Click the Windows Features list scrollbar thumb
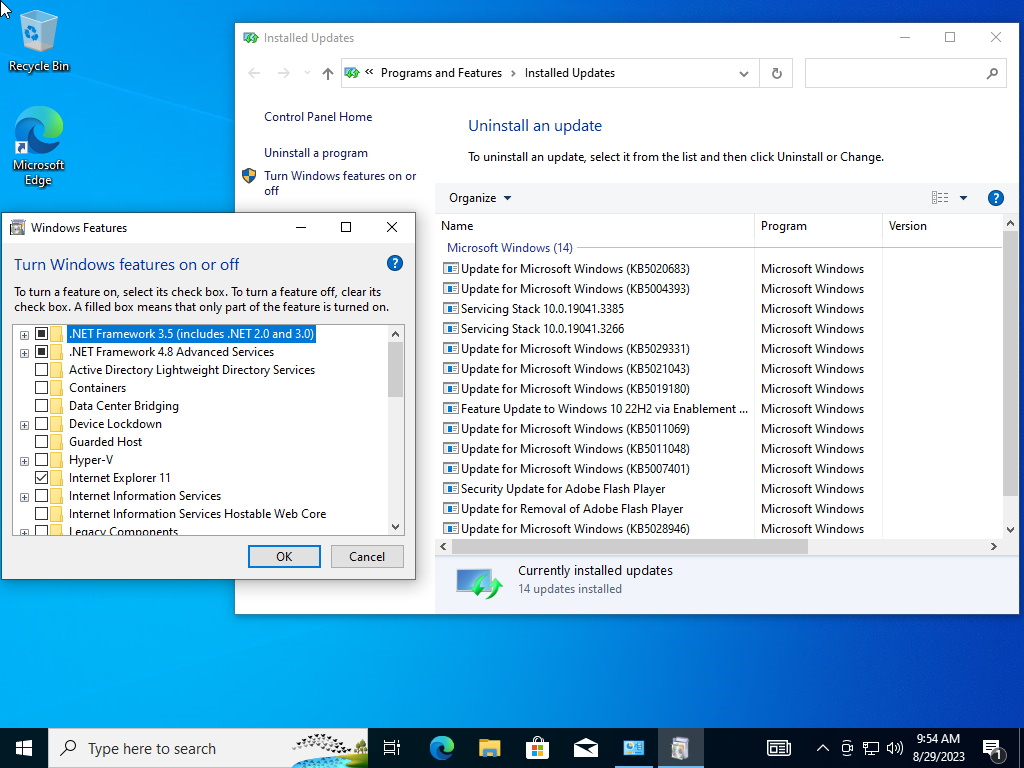This screenshot has height=768, width=1024. 395,369
